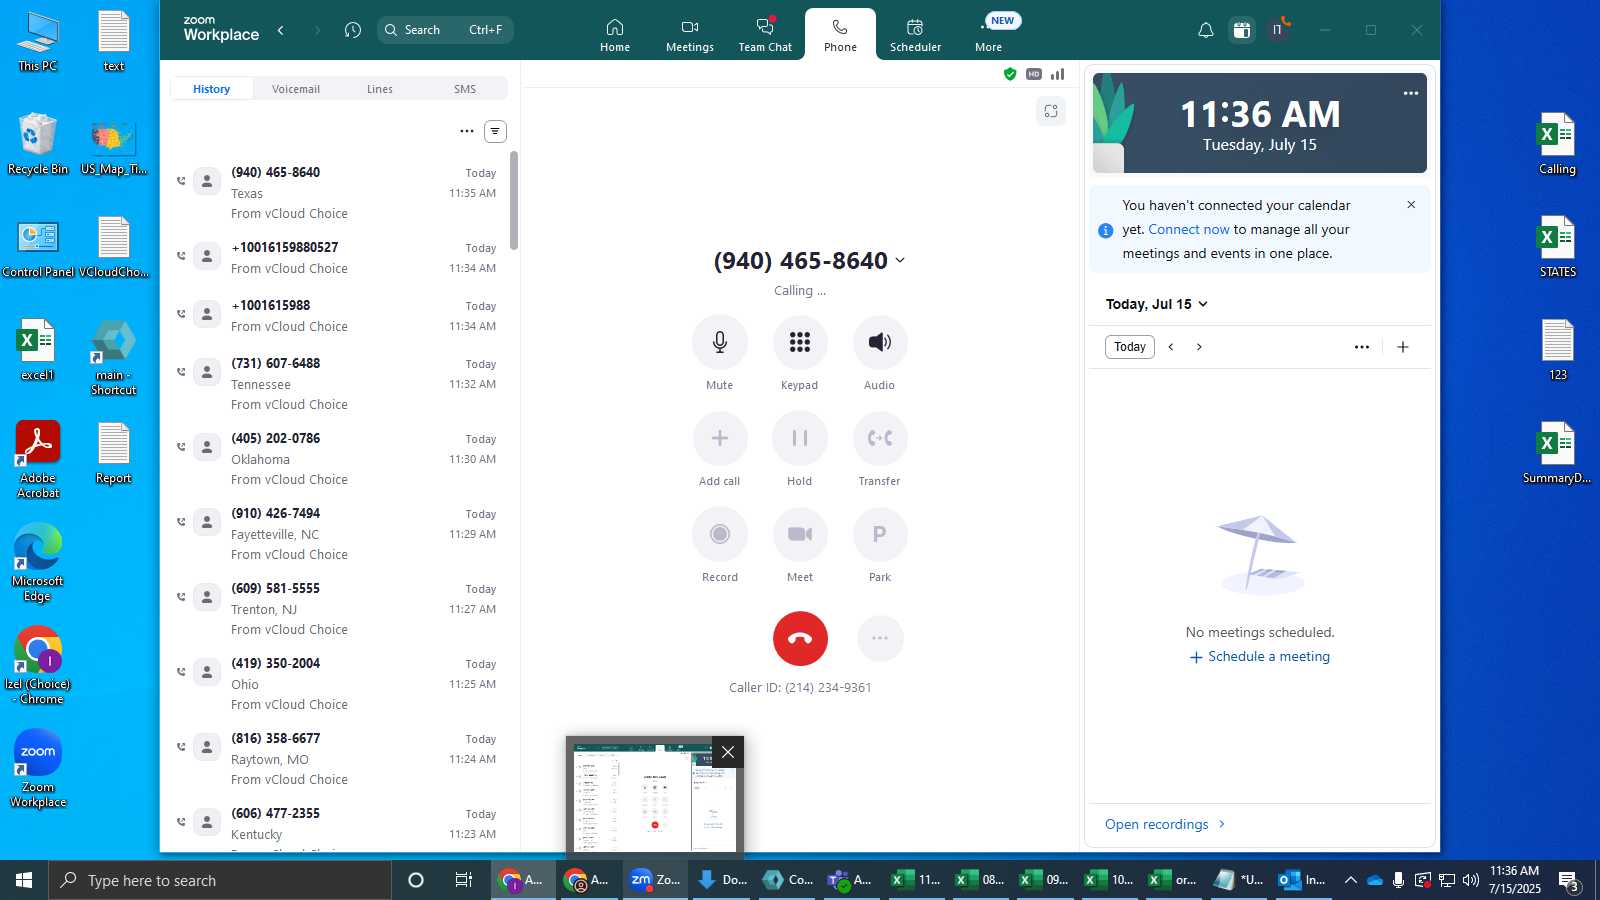Open the Home tab
The image size is (1600, 900).
coord(615,35)
